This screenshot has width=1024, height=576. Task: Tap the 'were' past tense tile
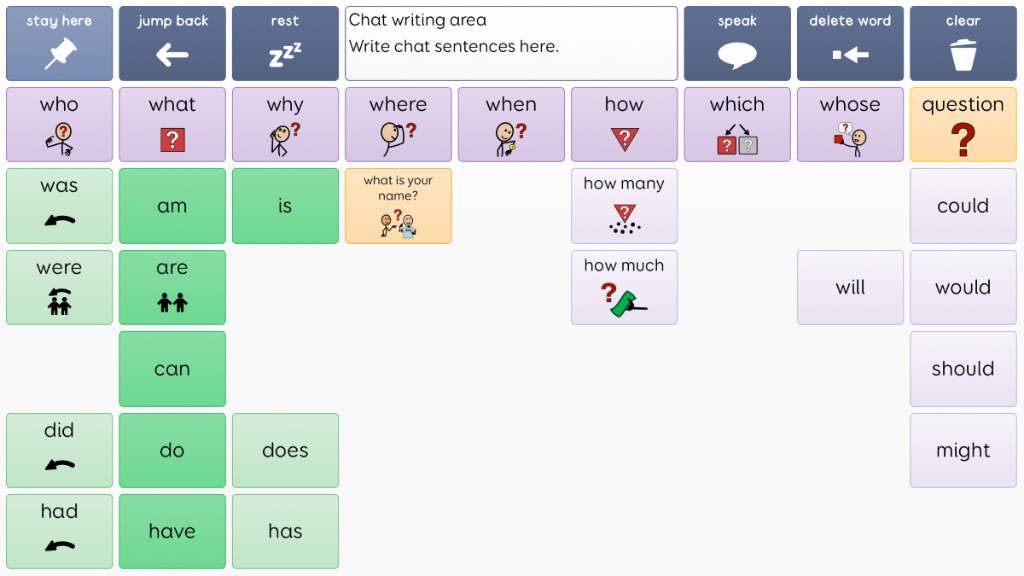[x=59, y=288]
